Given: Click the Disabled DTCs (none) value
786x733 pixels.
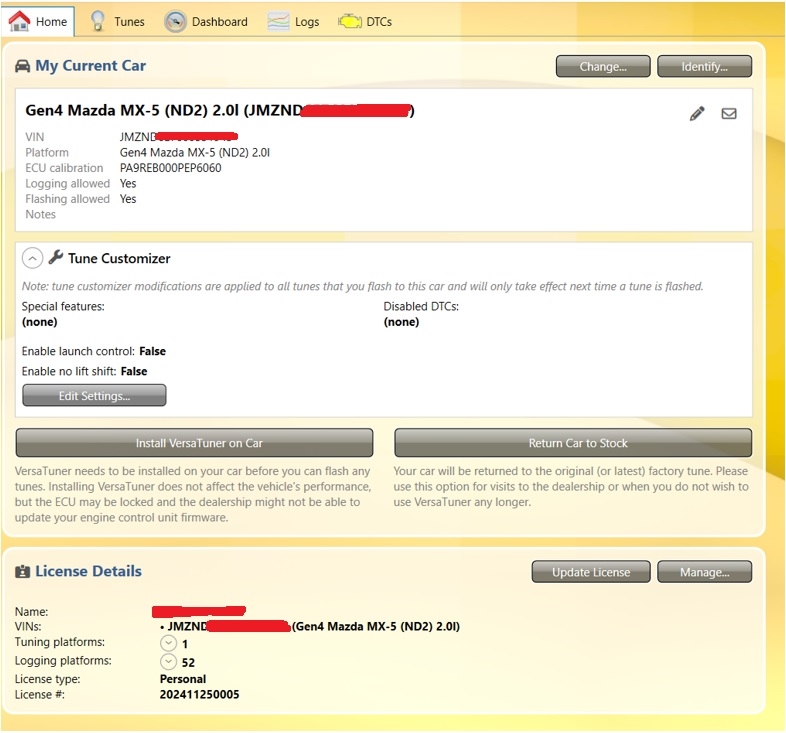Looking at the screenshot, I should click(x=401, y=322).
